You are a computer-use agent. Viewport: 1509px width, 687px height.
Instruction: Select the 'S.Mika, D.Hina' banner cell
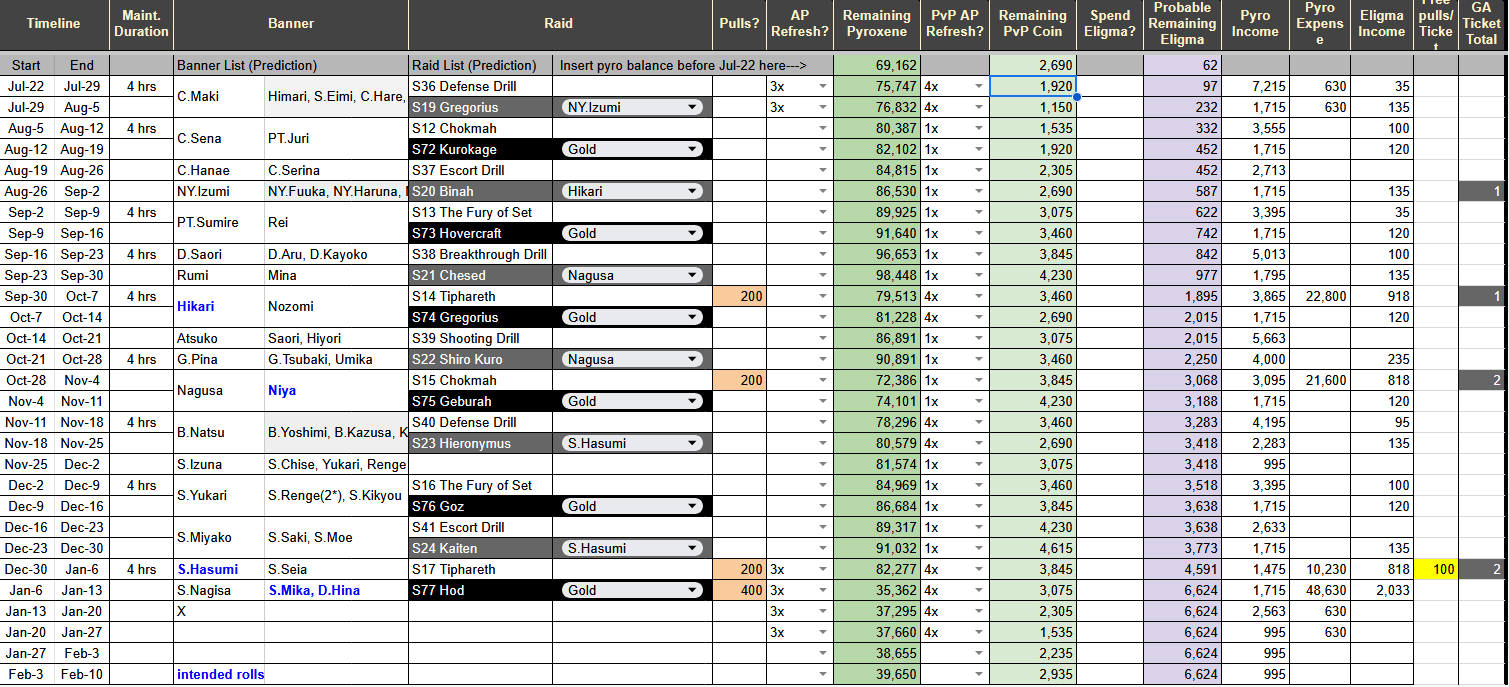336,591
